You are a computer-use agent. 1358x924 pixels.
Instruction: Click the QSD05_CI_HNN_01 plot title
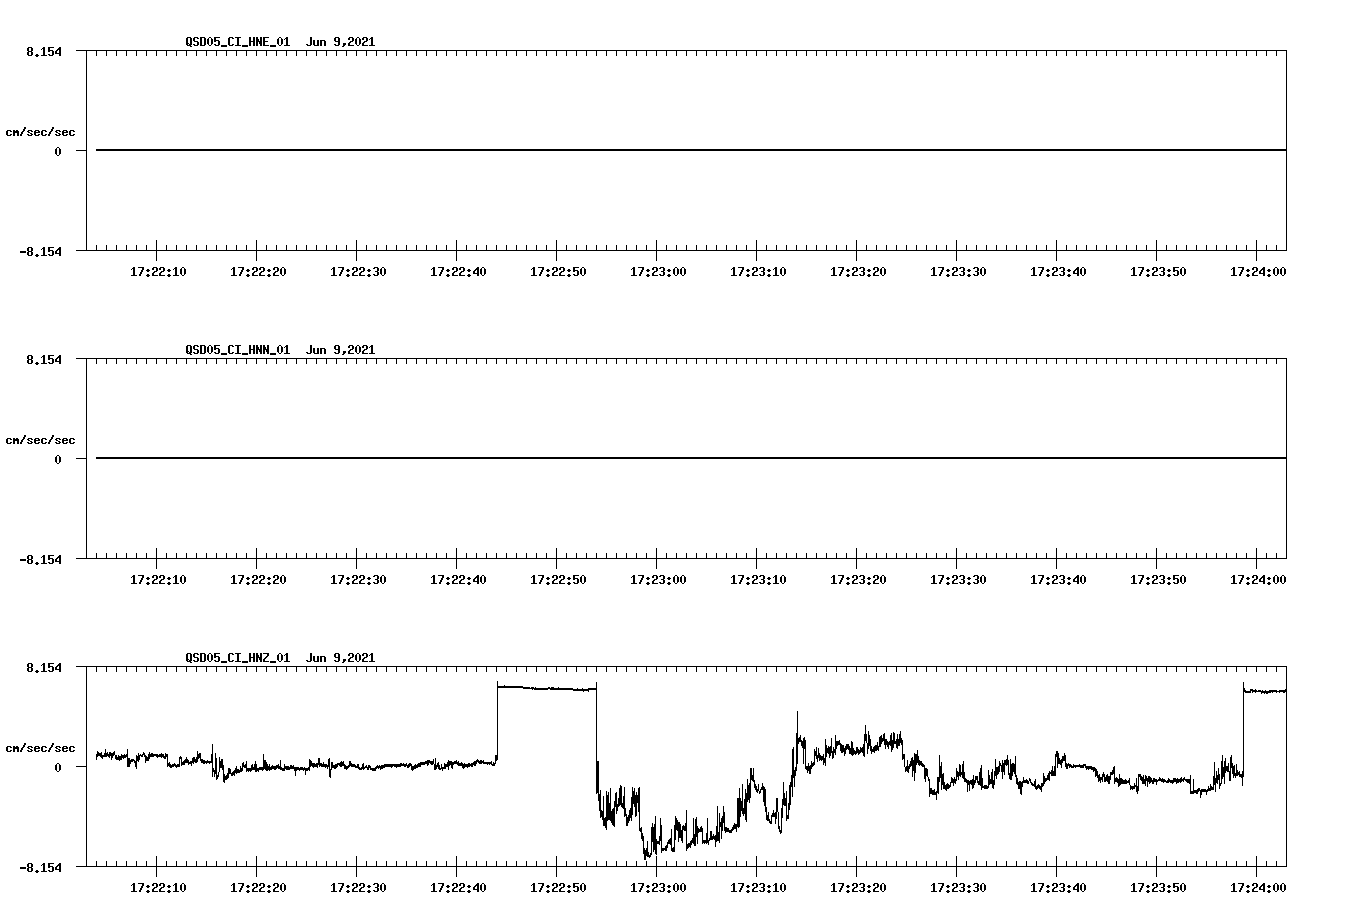pos(238,350)
